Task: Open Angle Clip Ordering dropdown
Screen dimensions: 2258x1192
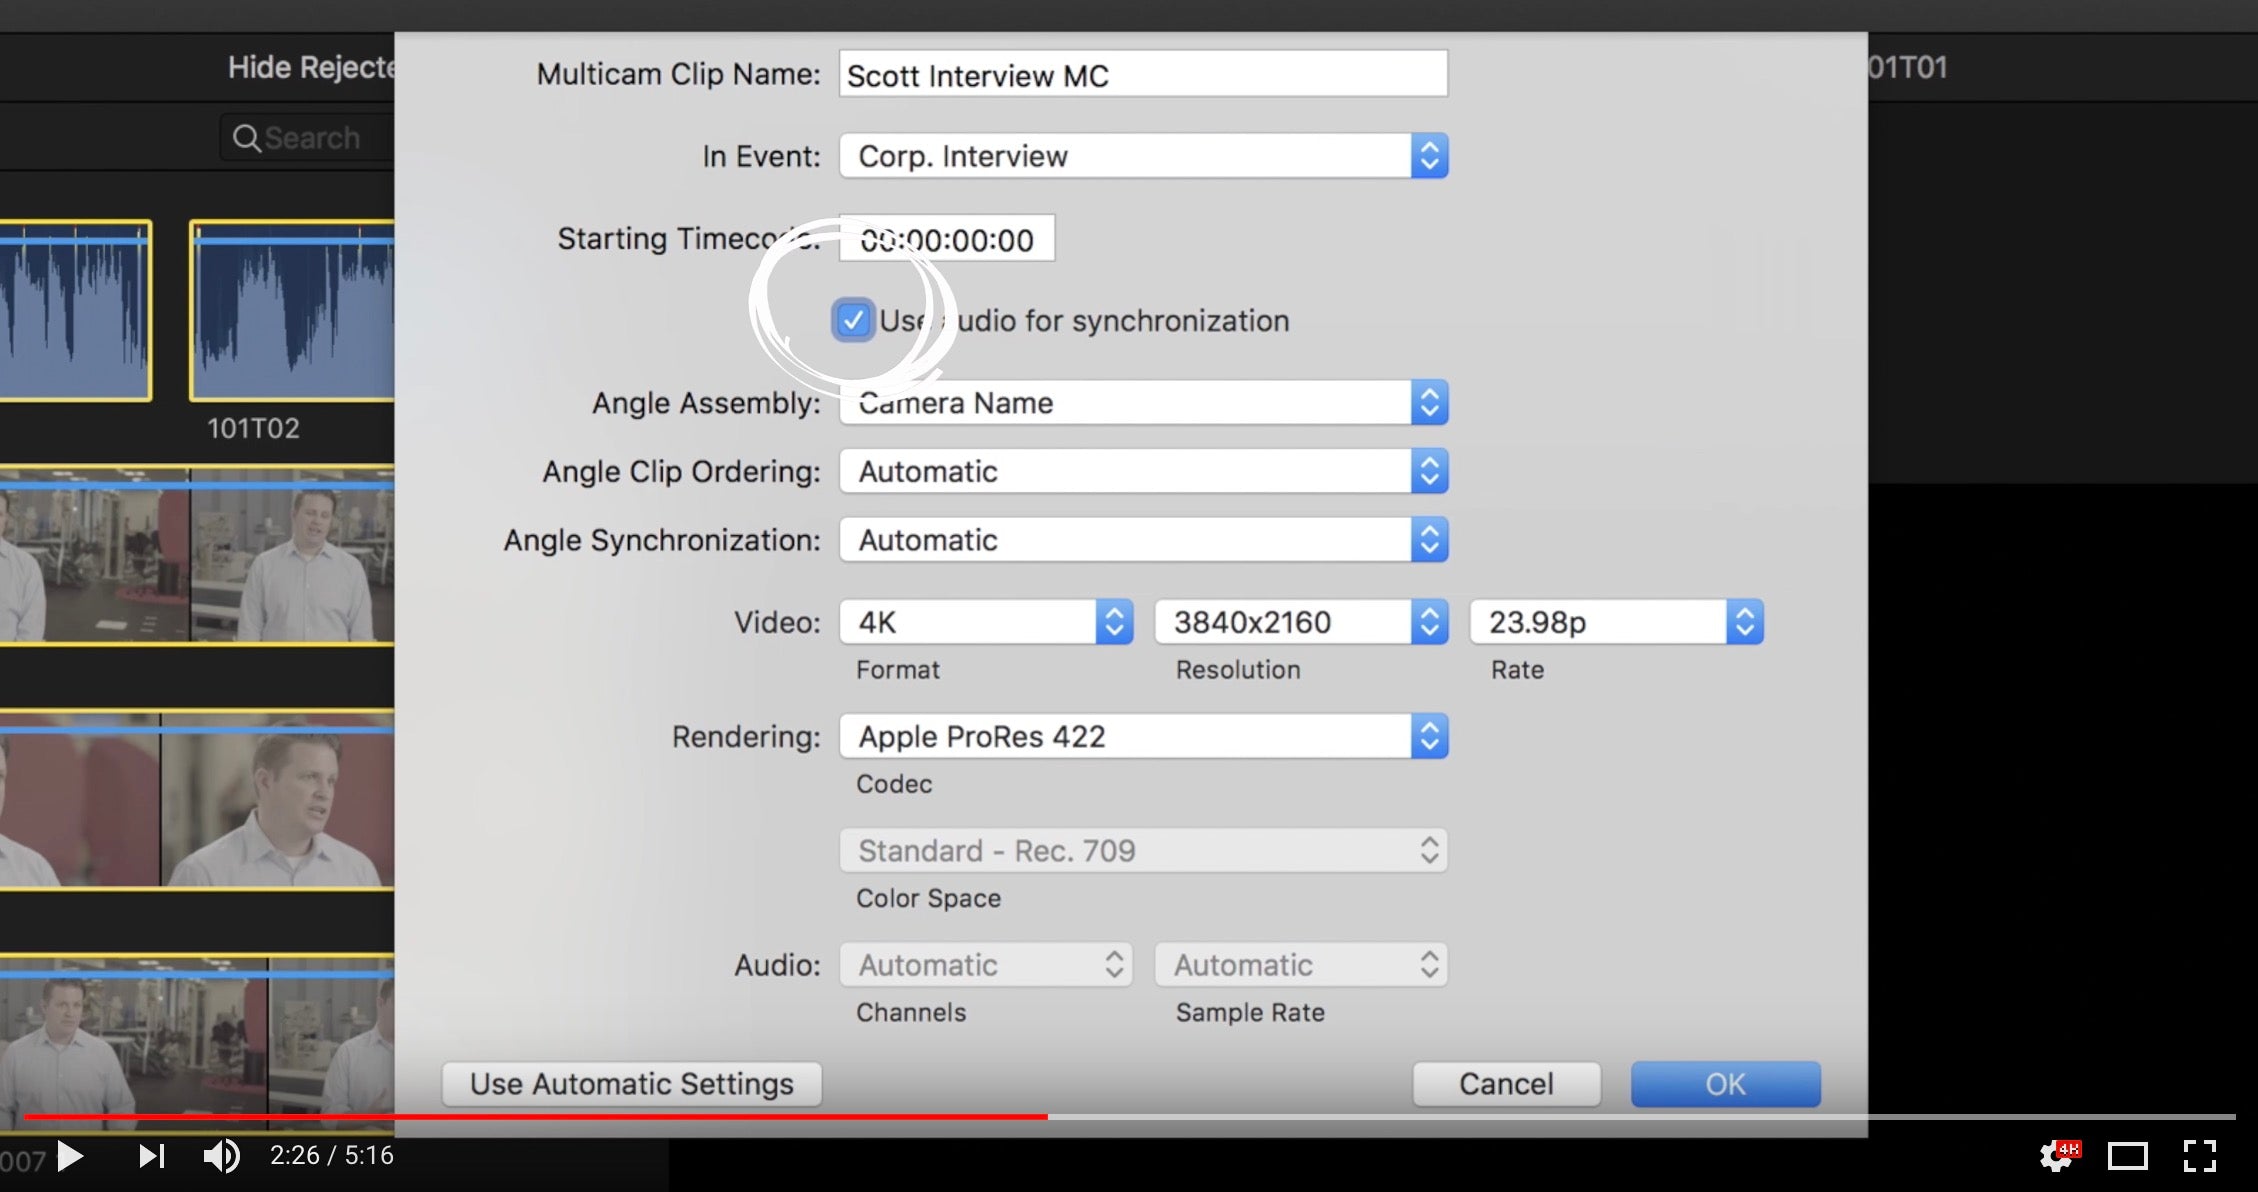Action: pyautogui.click(x=1143, y=471)
